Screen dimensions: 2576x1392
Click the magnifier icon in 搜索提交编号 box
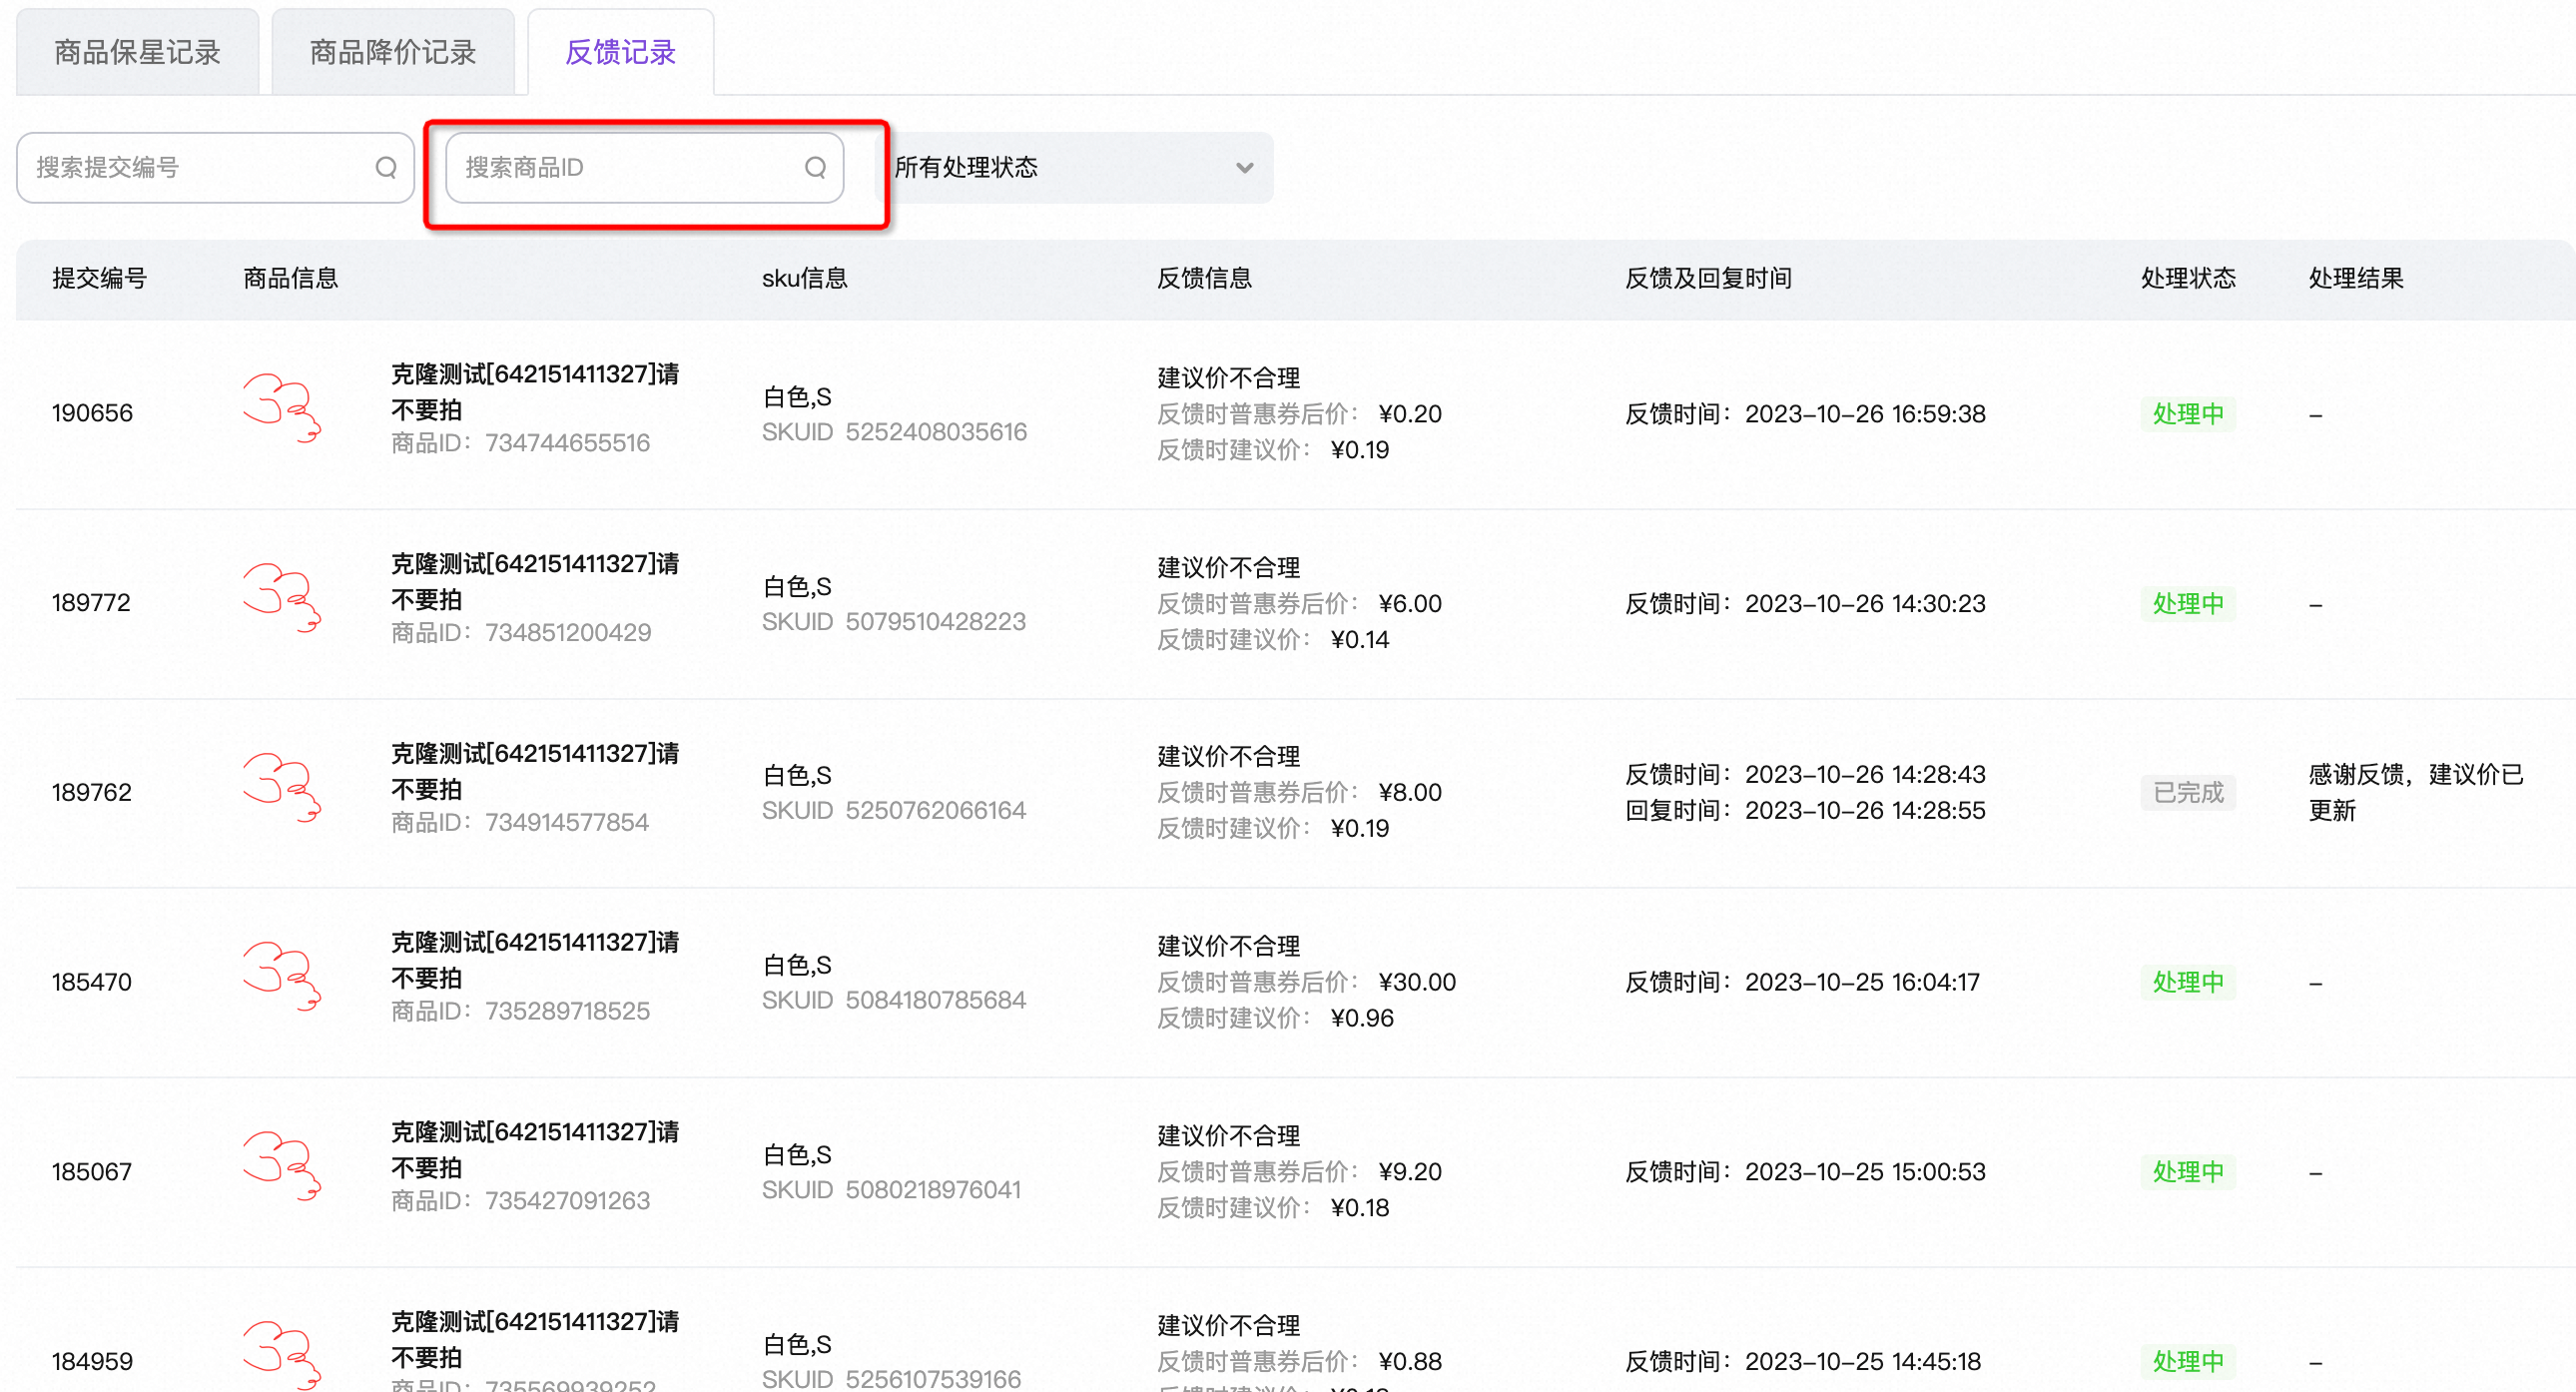coord(386,167)
